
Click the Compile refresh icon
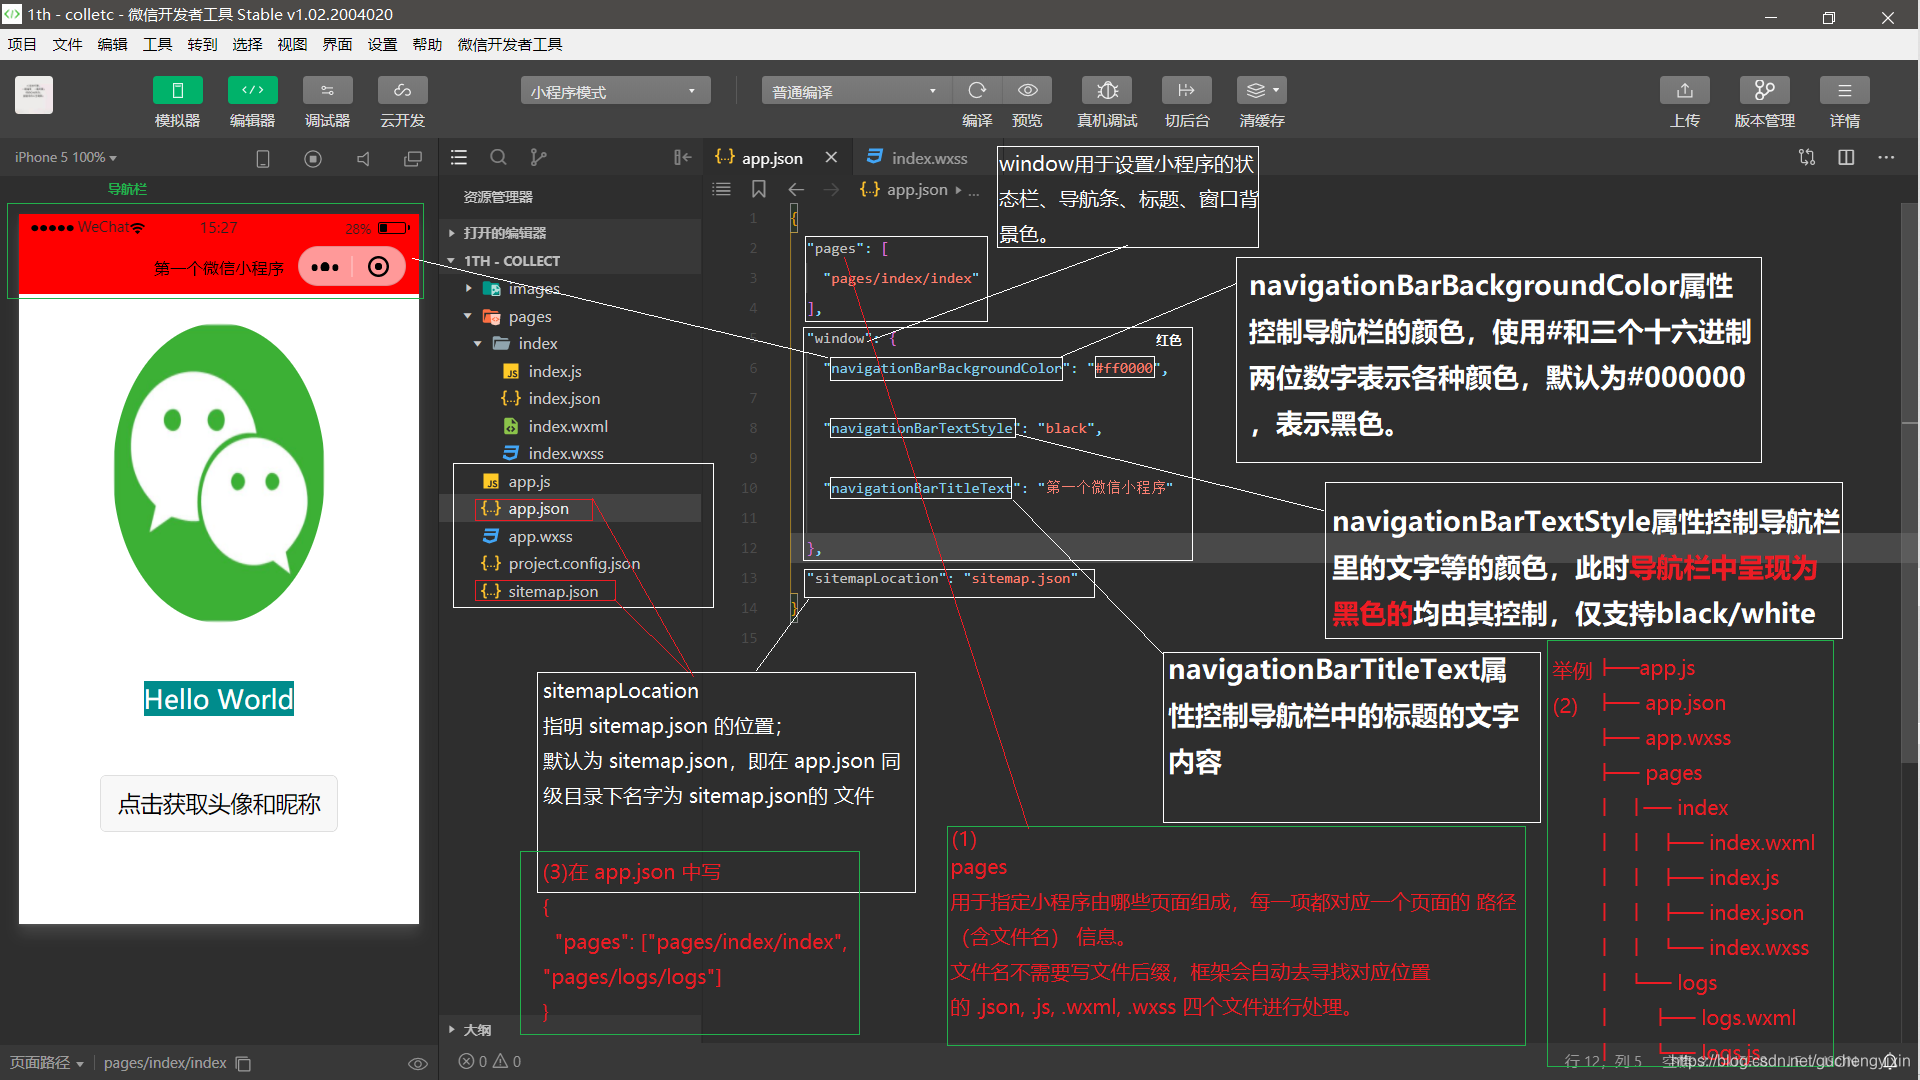pos(977,91)
